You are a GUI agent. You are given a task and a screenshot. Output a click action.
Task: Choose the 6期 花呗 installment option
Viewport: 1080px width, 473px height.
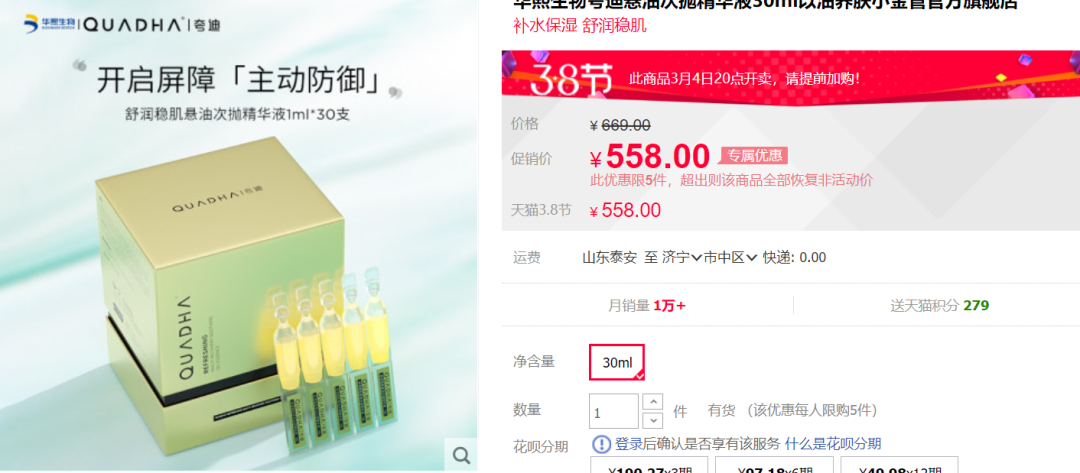click(x=774, y=465)
